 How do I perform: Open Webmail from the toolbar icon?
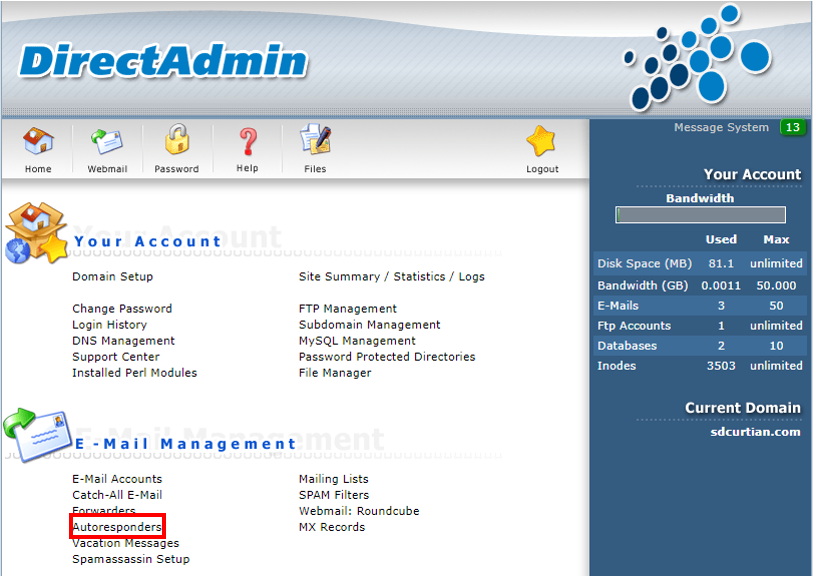click(x=107, y=142)
